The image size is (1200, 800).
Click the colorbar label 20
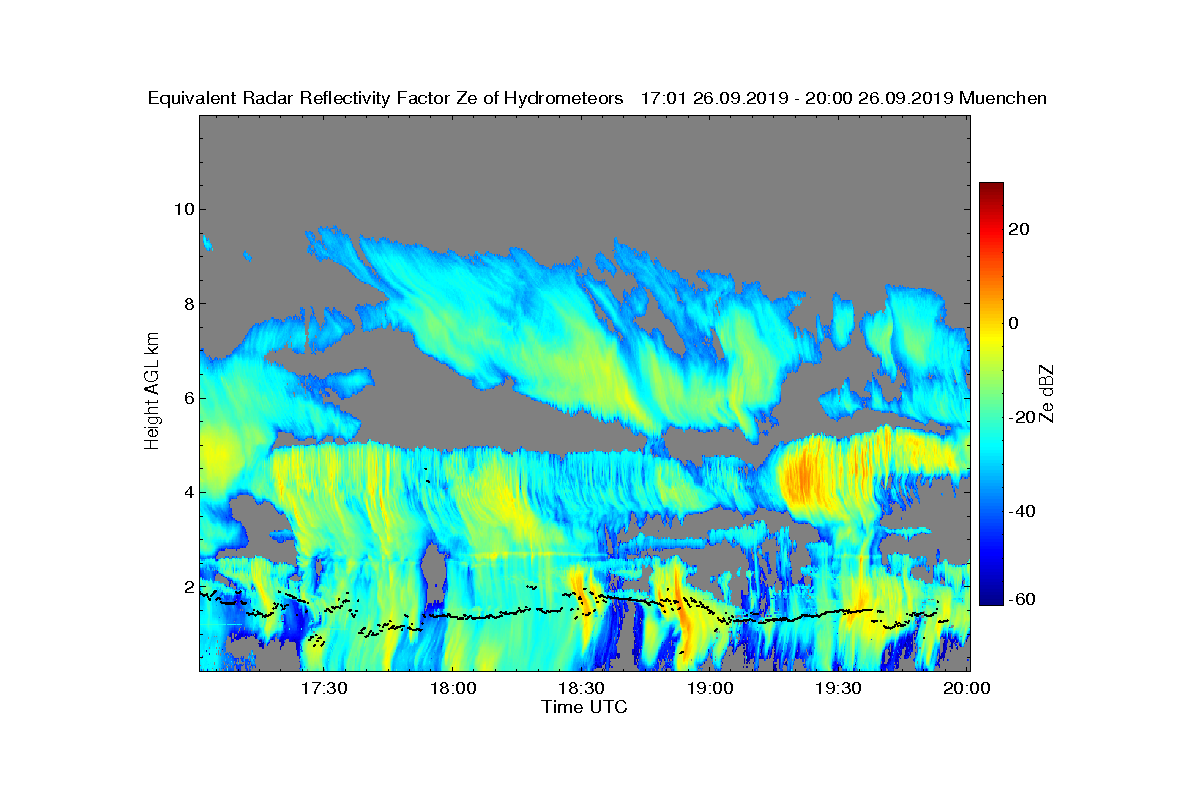point(1020,229)
